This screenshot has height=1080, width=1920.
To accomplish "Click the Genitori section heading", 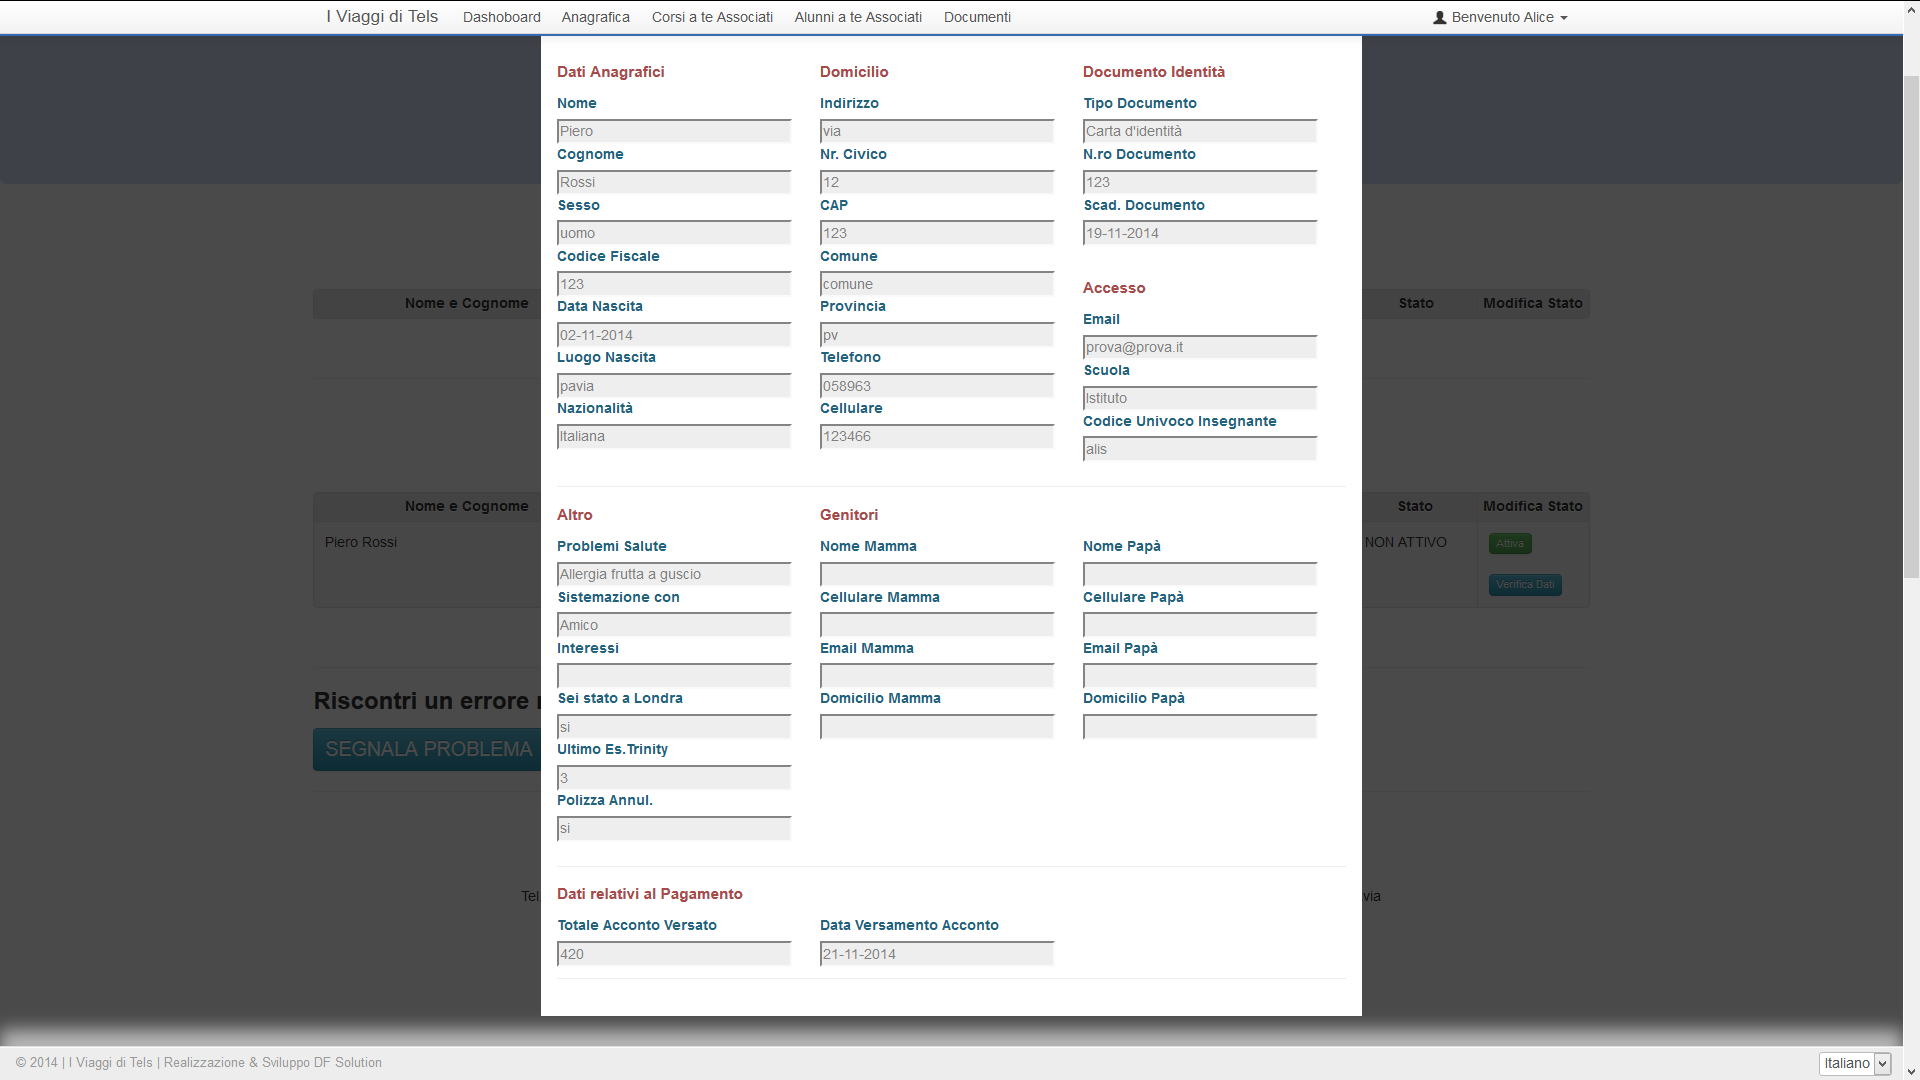I will pyautogui.click(x=849, y=515).
